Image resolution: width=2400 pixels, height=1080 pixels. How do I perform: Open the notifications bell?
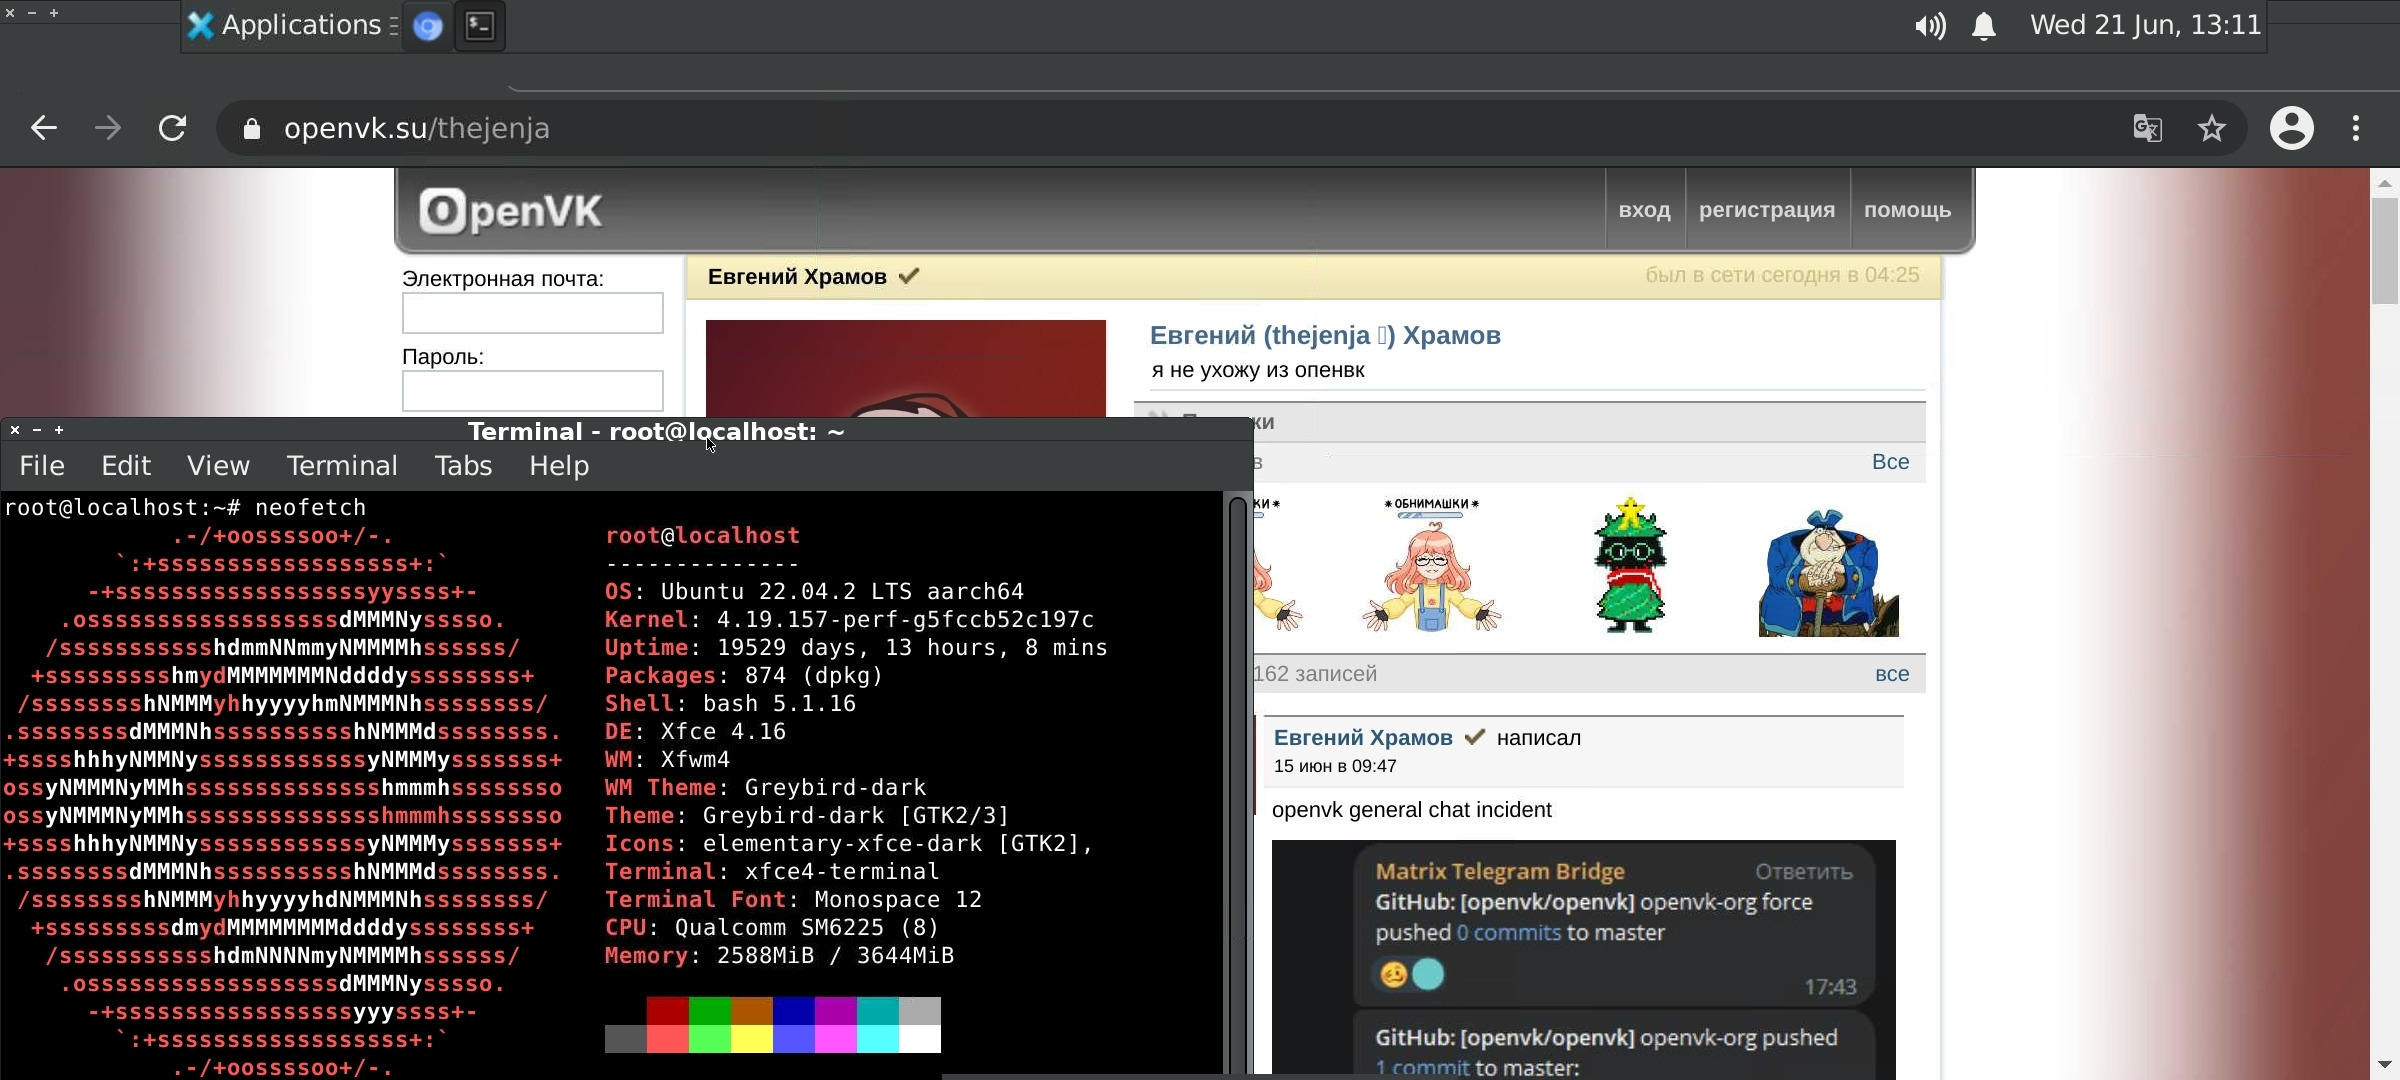[x=1984, y=26]
